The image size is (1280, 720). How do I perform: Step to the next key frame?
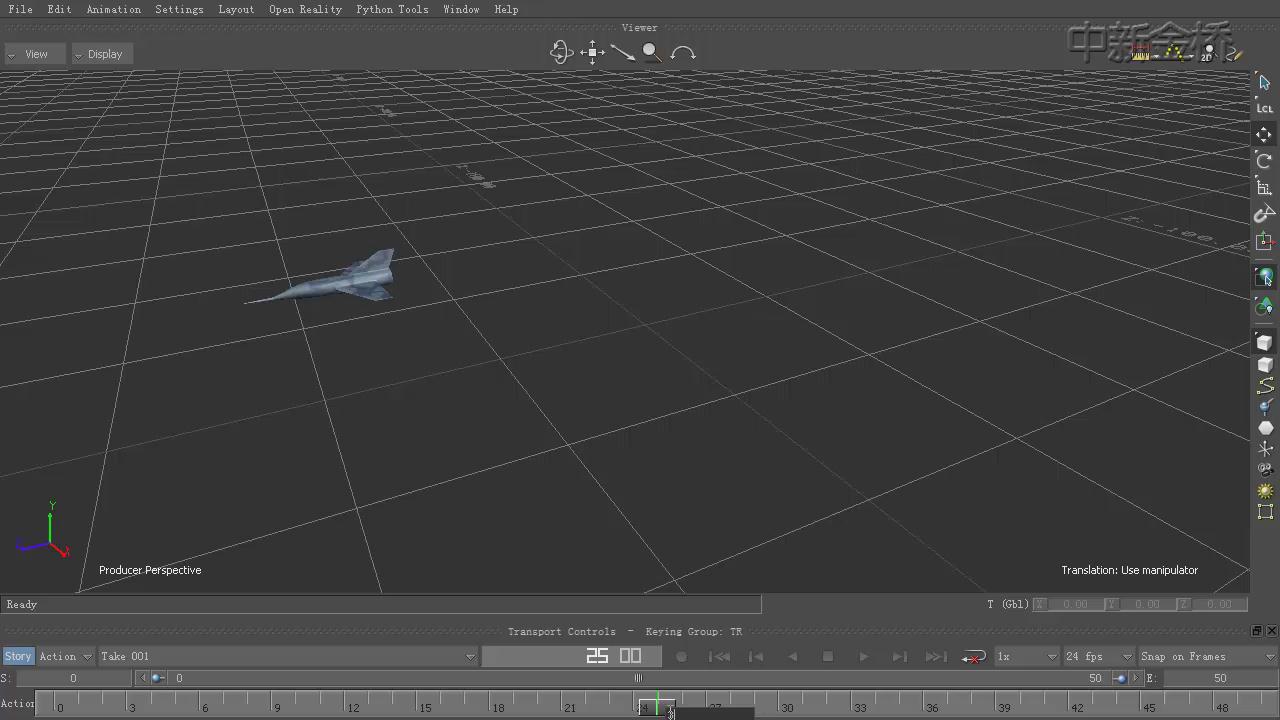point(899,656)
